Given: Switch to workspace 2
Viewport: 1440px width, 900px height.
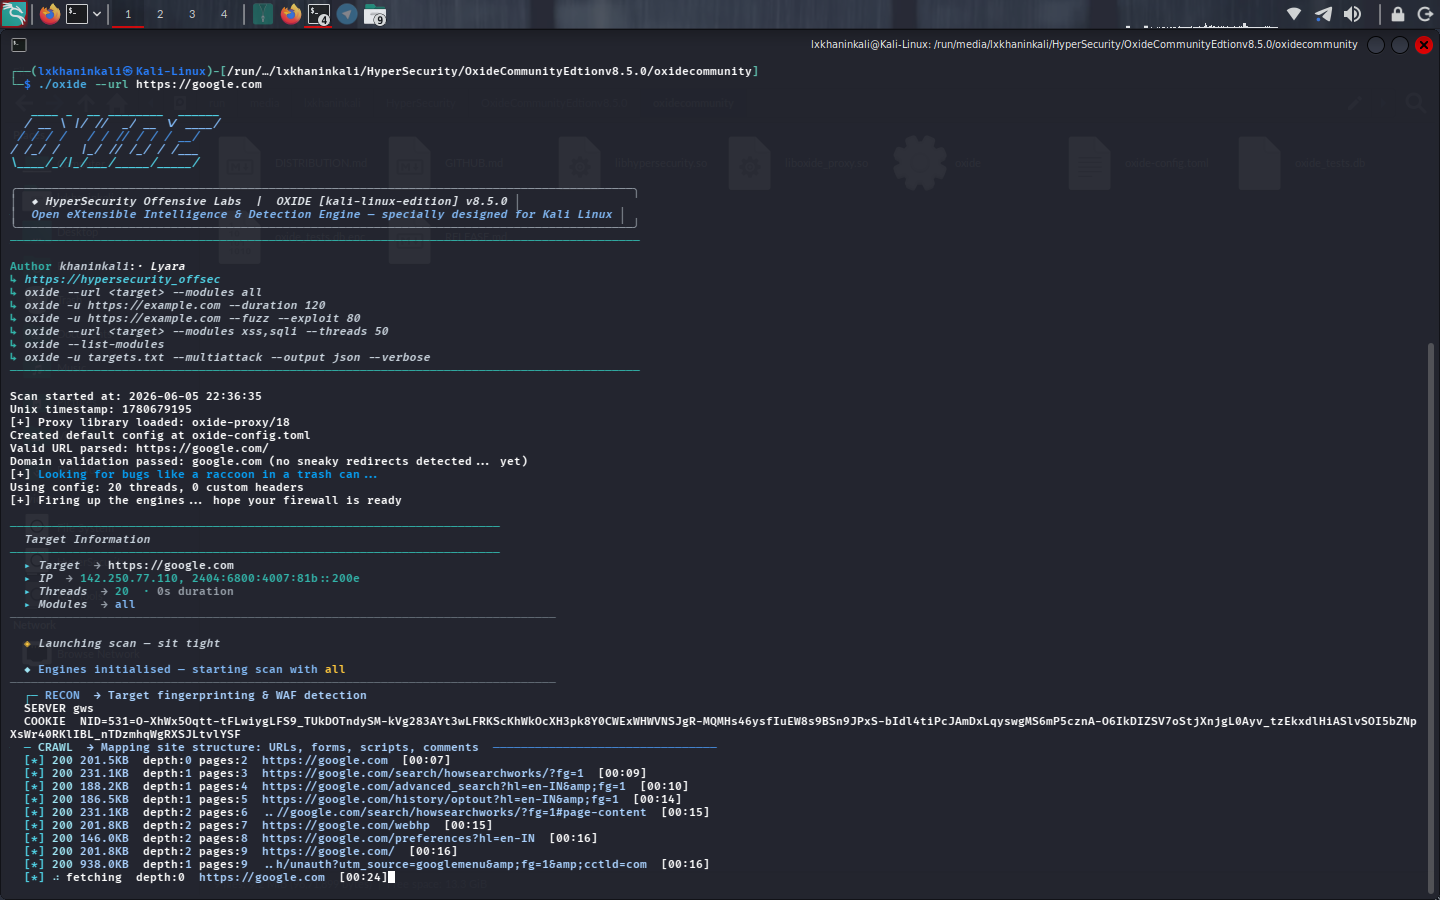Looking at the screenshot, I should 160,14.
